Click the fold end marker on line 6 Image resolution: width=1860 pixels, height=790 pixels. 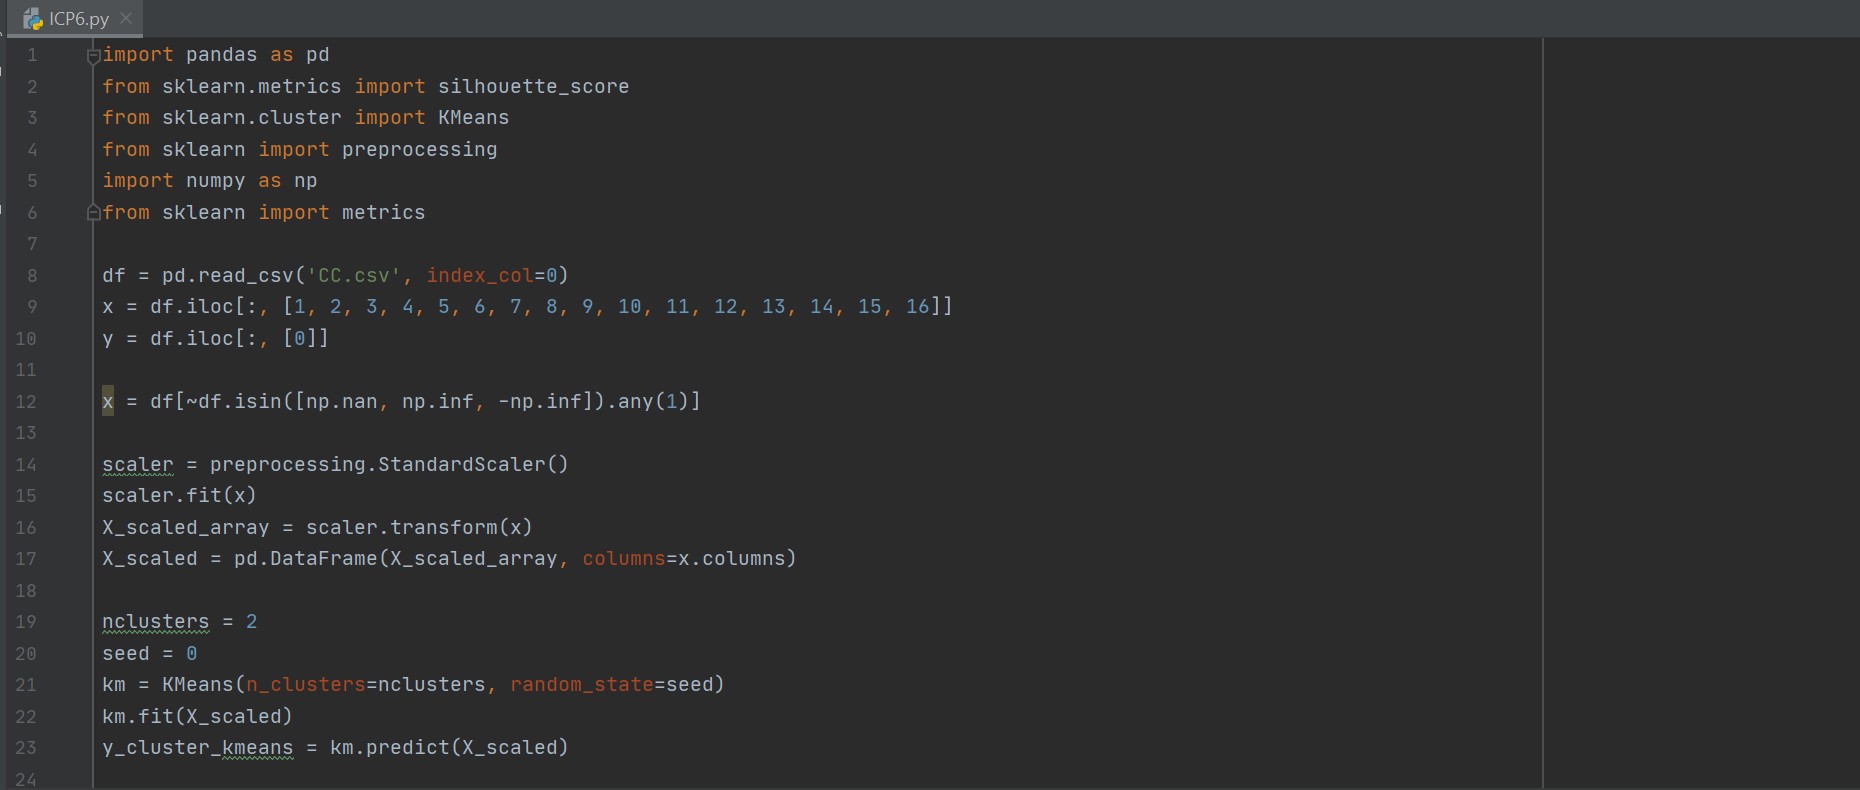(93, 212)
